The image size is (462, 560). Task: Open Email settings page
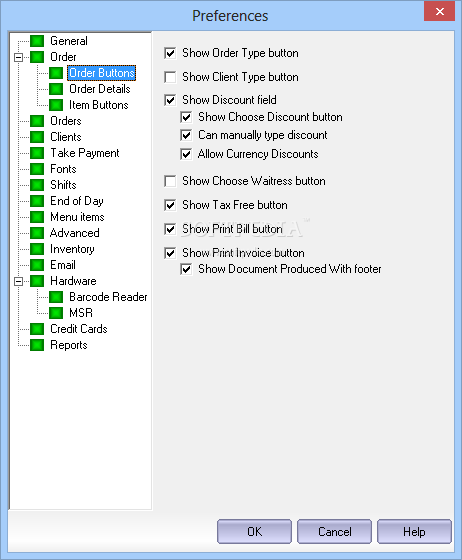pos(63,265)
